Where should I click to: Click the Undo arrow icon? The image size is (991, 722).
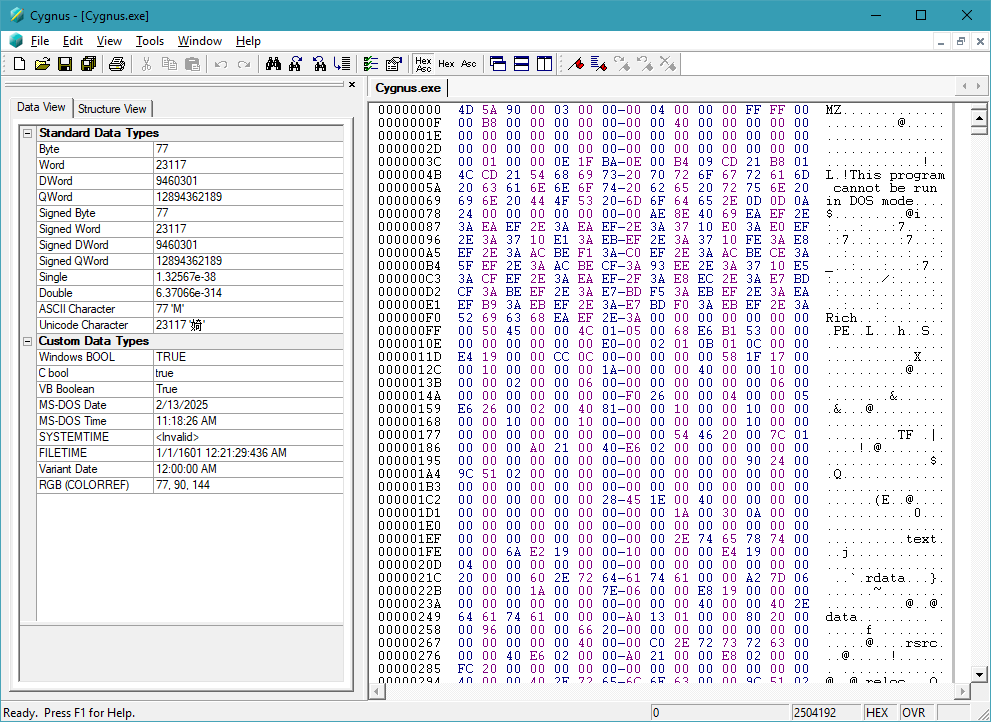221,64
